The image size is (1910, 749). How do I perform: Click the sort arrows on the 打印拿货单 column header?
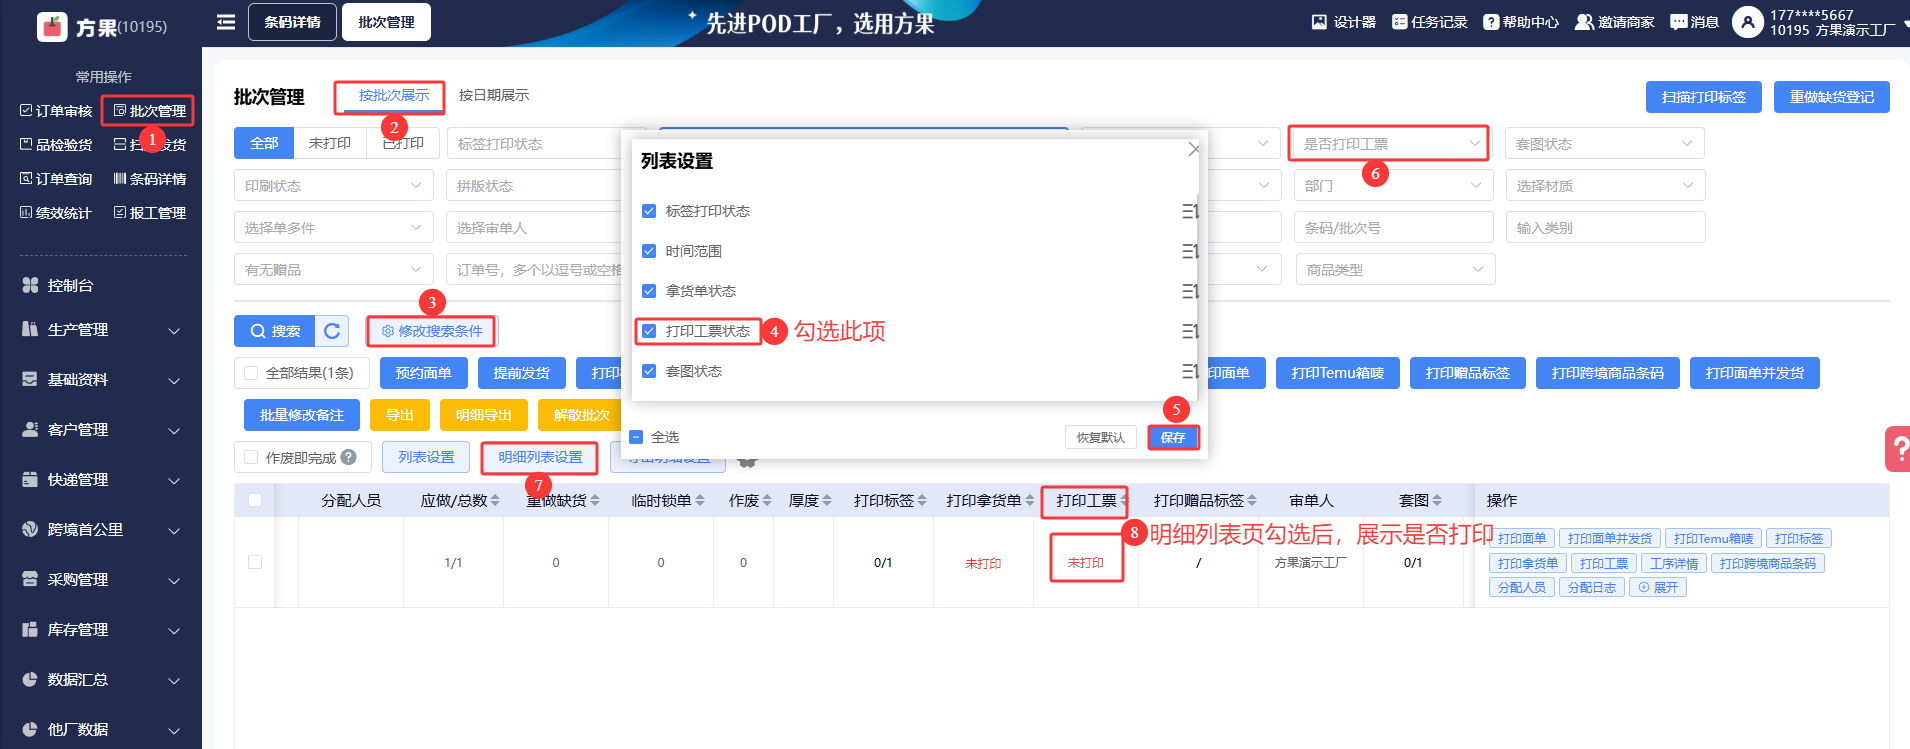pyautogui.click(x=1030, y=500)
